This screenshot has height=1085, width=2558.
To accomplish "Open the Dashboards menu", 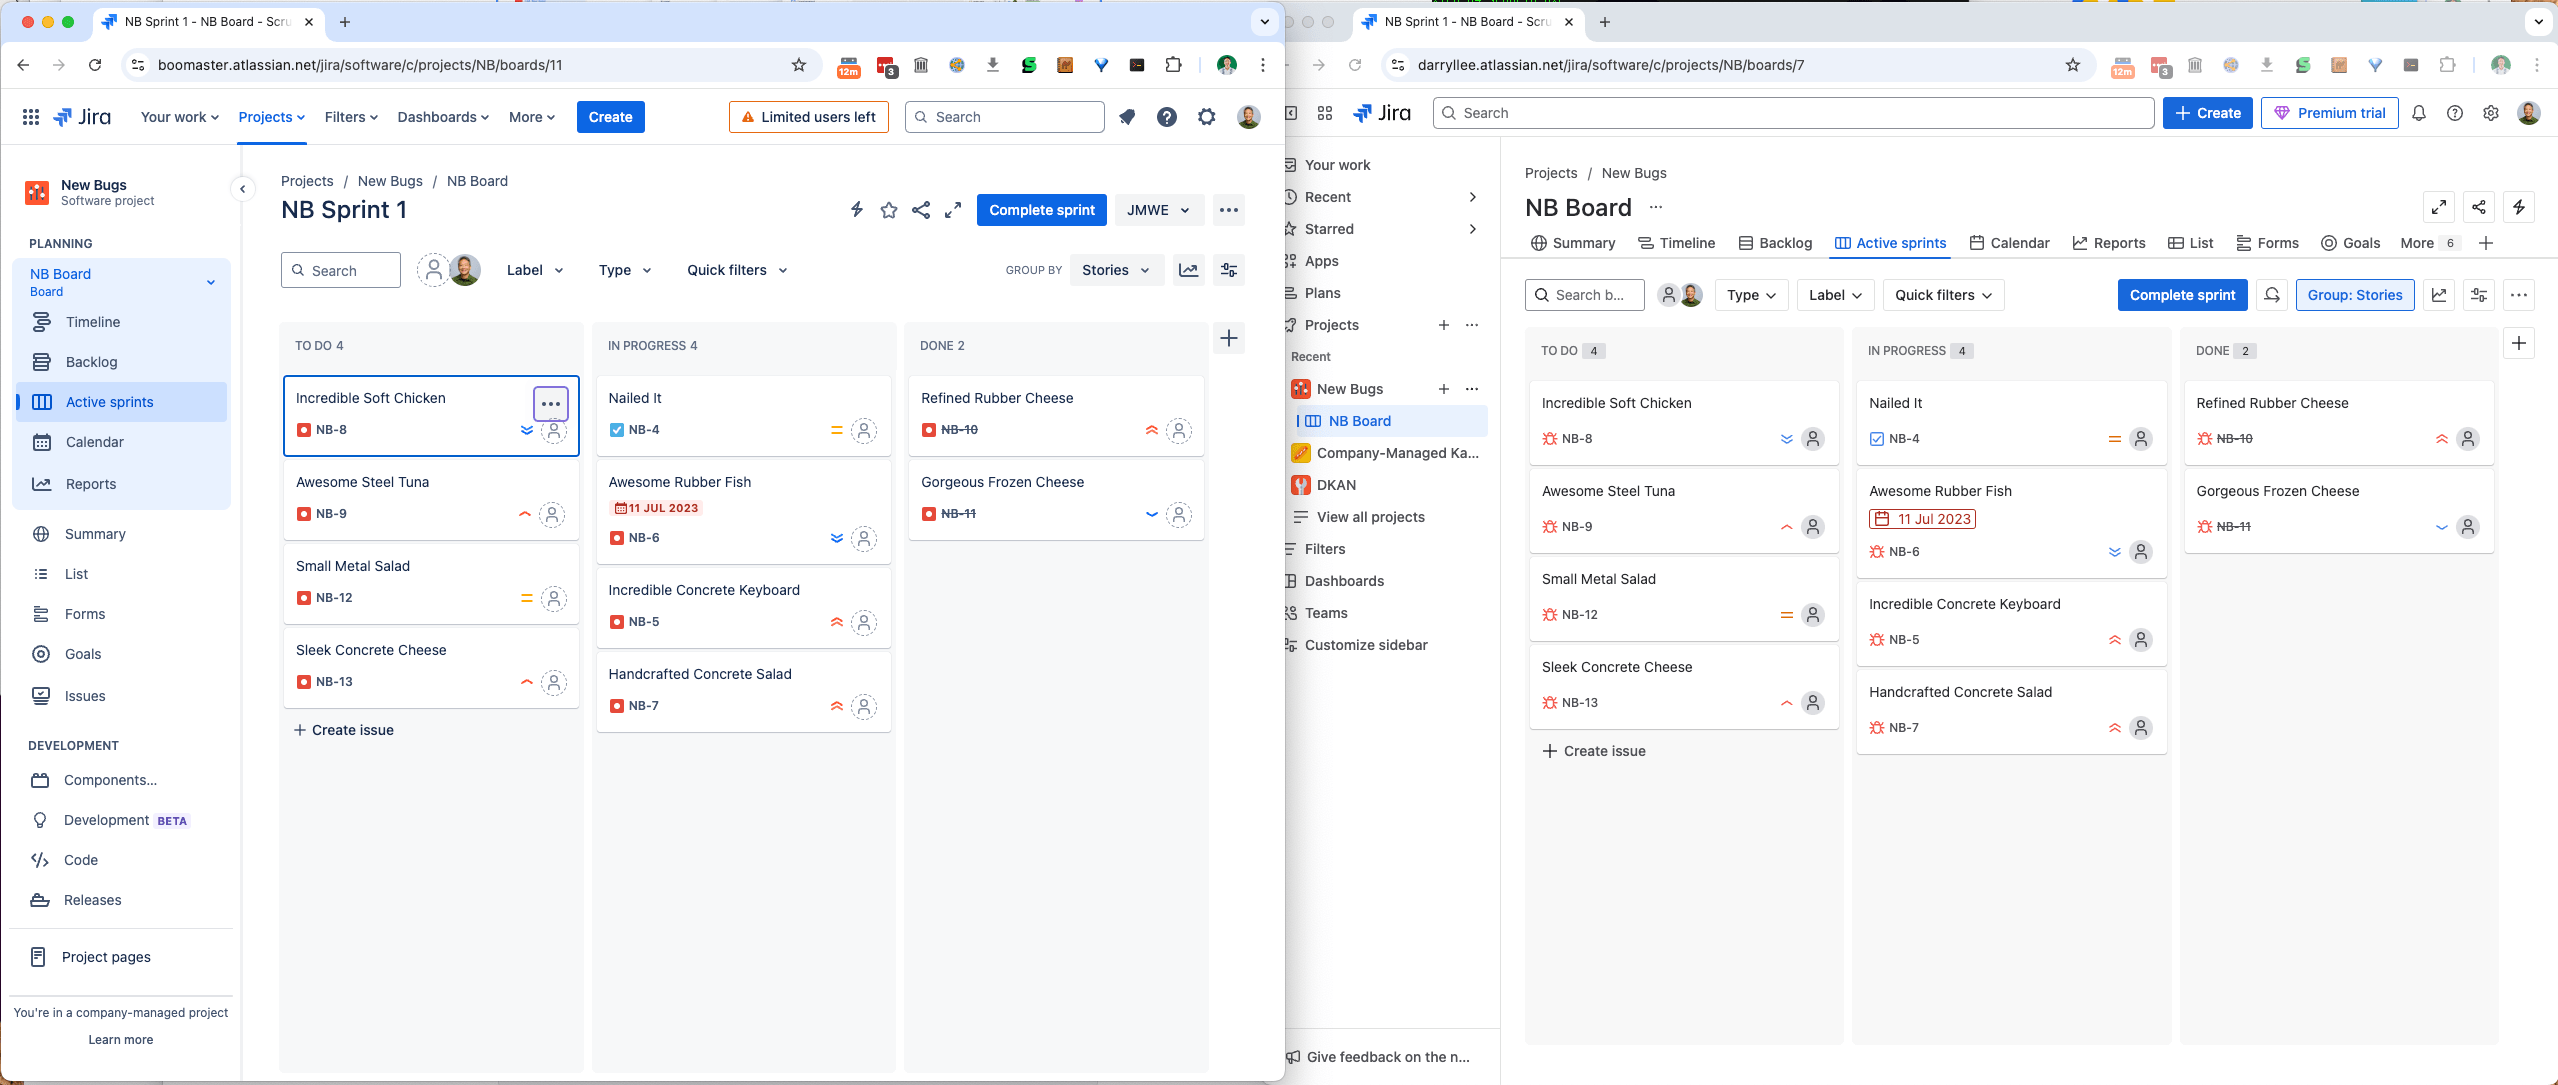I will click(x=442, y=117).
